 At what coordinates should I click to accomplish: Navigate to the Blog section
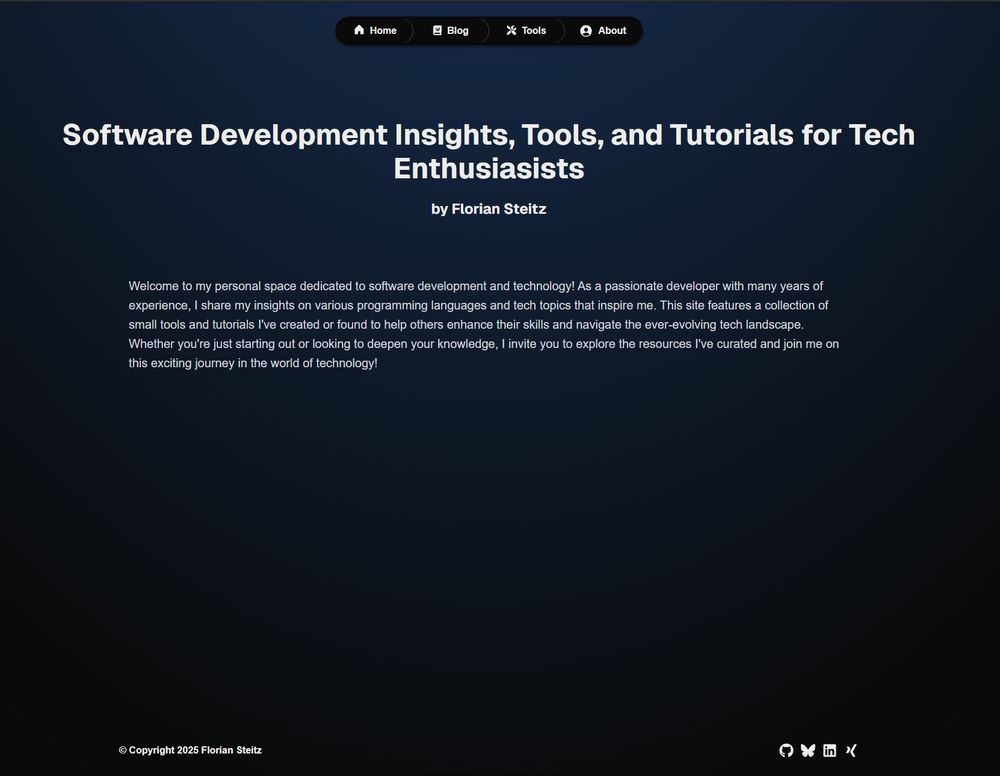tap(452, 30)
